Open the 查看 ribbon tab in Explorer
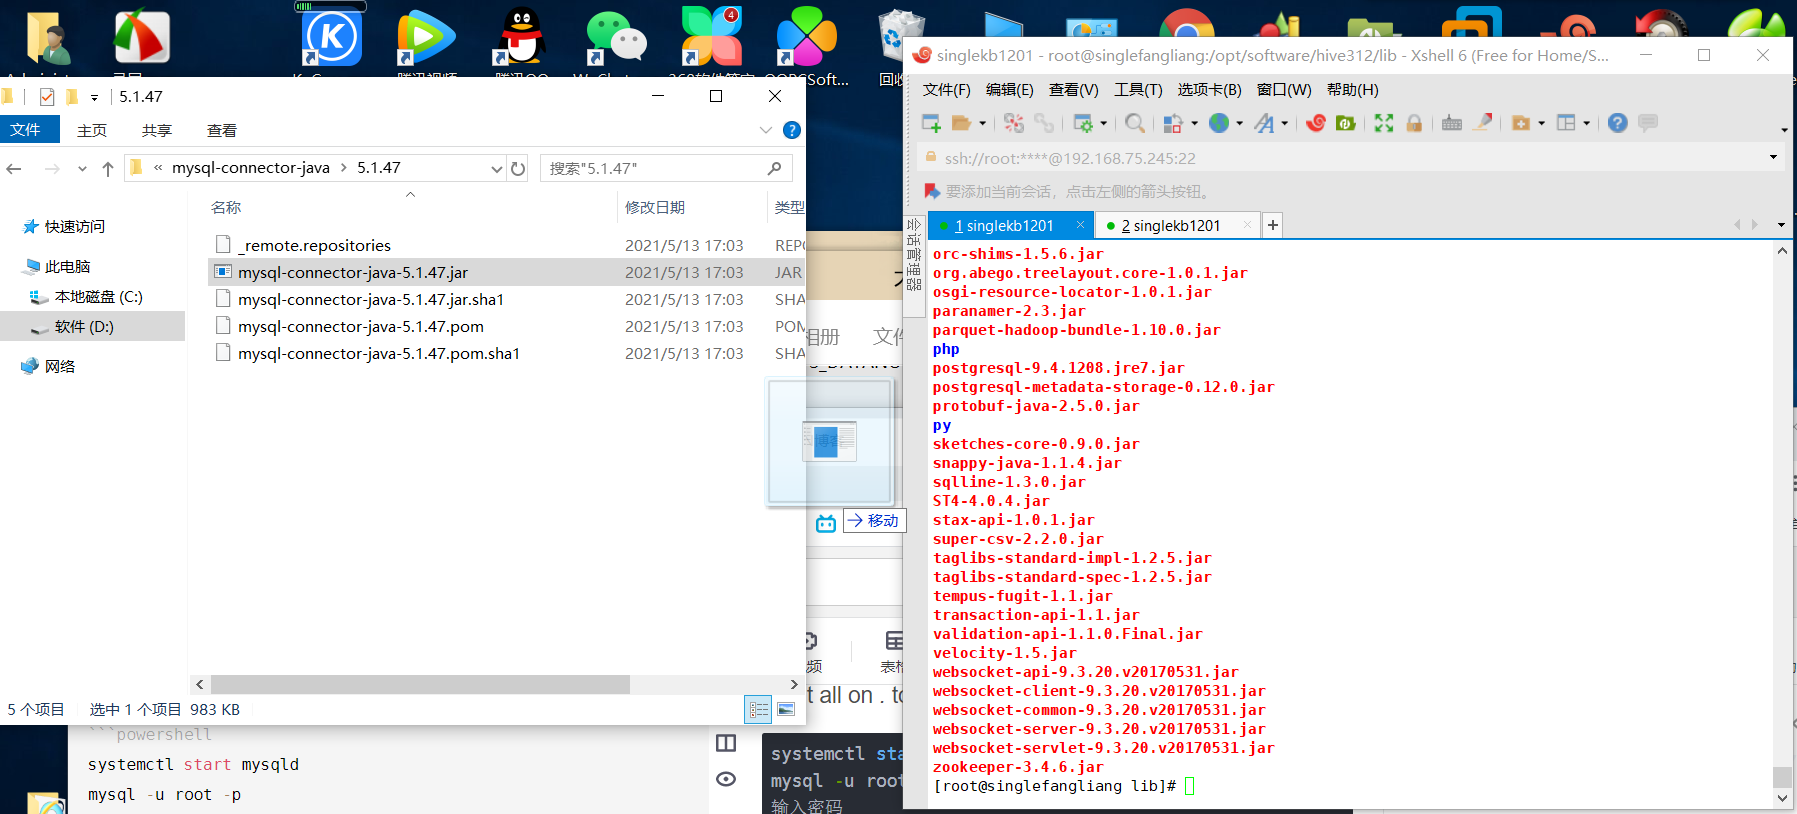The width and height of the screenshot is (1797, 814). coord(222,131)
